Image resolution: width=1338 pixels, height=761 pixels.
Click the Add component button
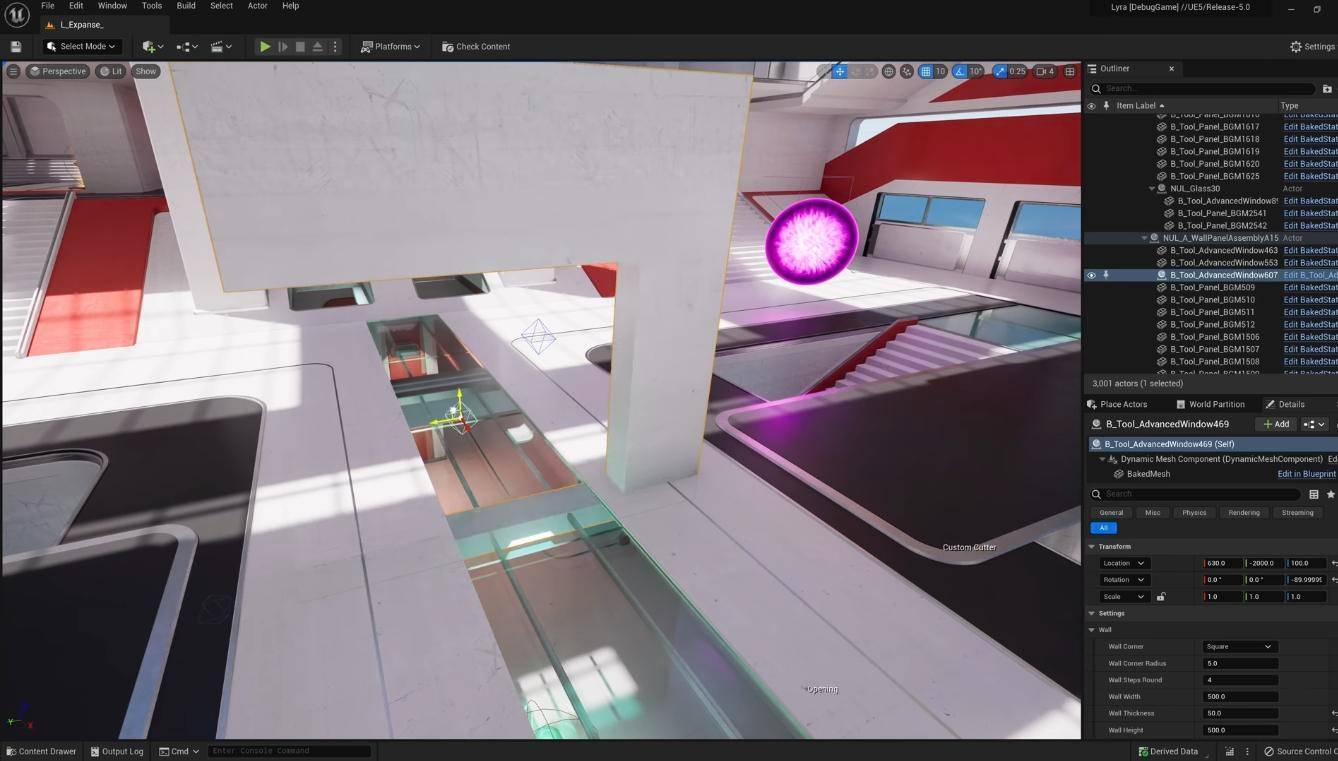pyautogui.click(x=1276, y=424)
